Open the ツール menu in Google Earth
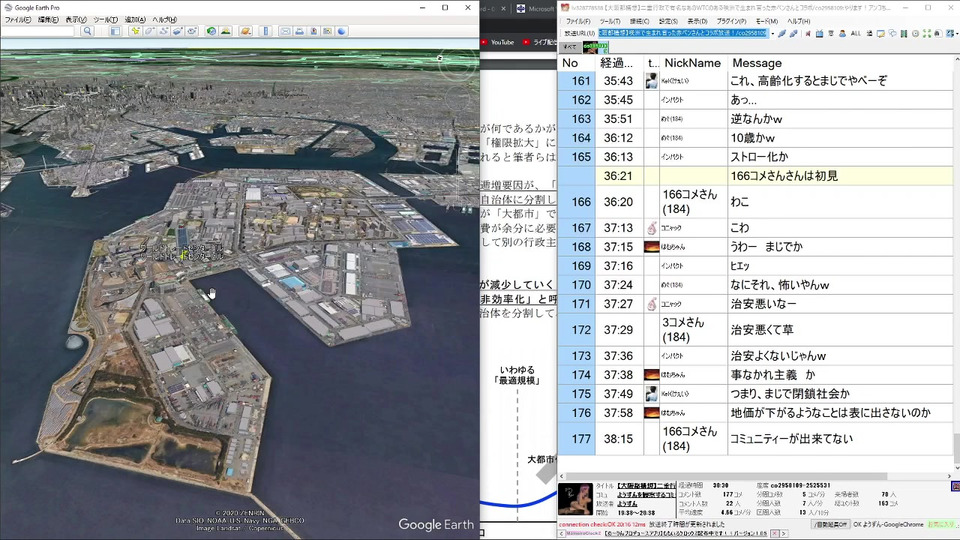The height and width of the screenshot is (540, 960). pyautogui.click(x=104, y=20)
